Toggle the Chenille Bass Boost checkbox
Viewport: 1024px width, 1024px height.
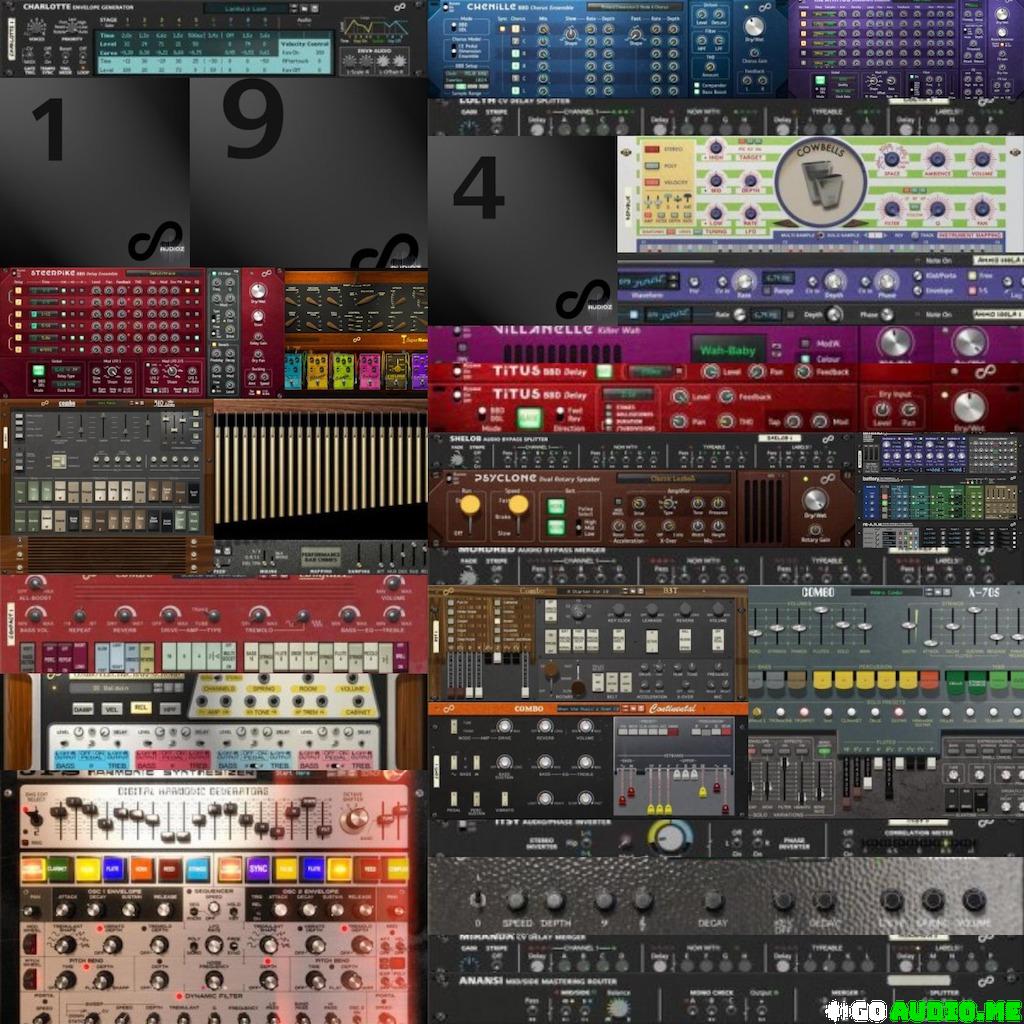click(x=699, y=92)
